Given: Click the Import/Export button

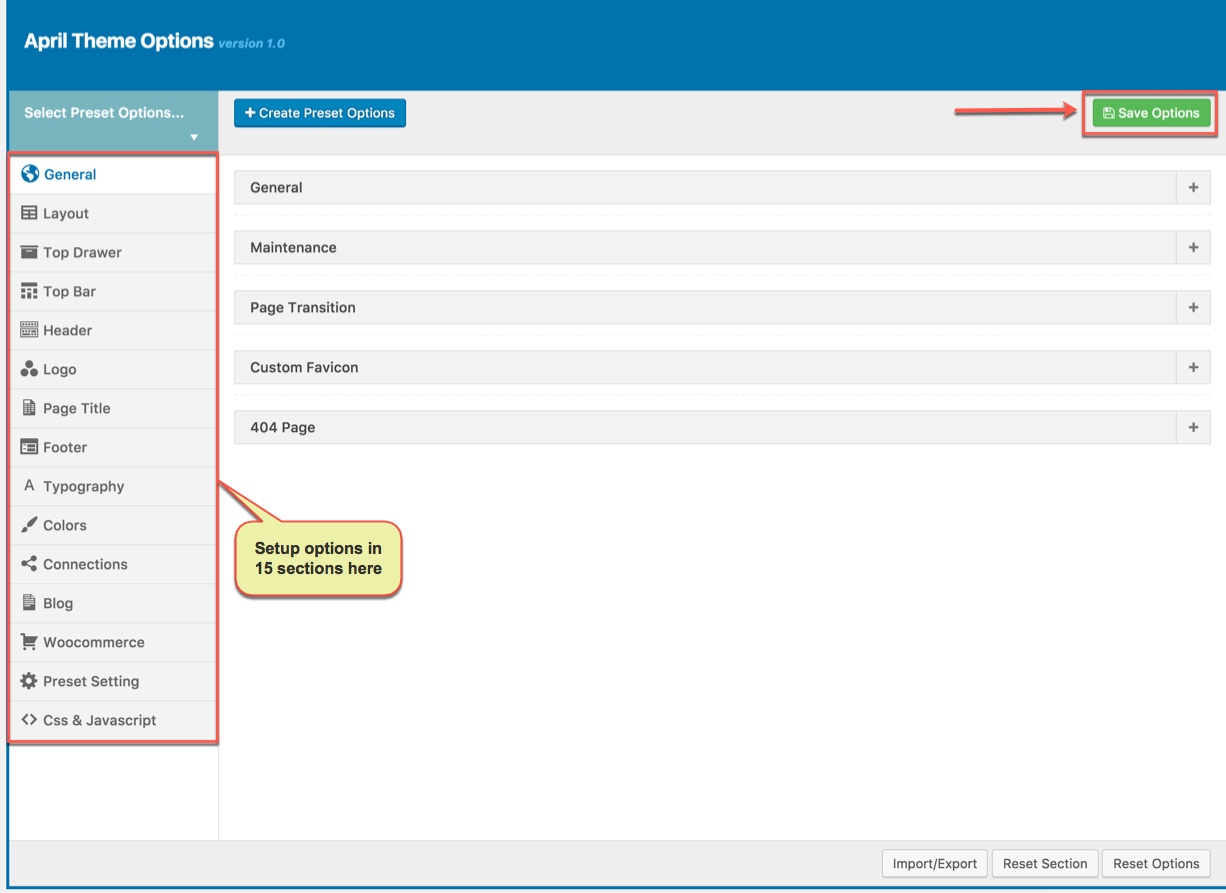Looking at the screenshot, I should [x=935, y=863].
